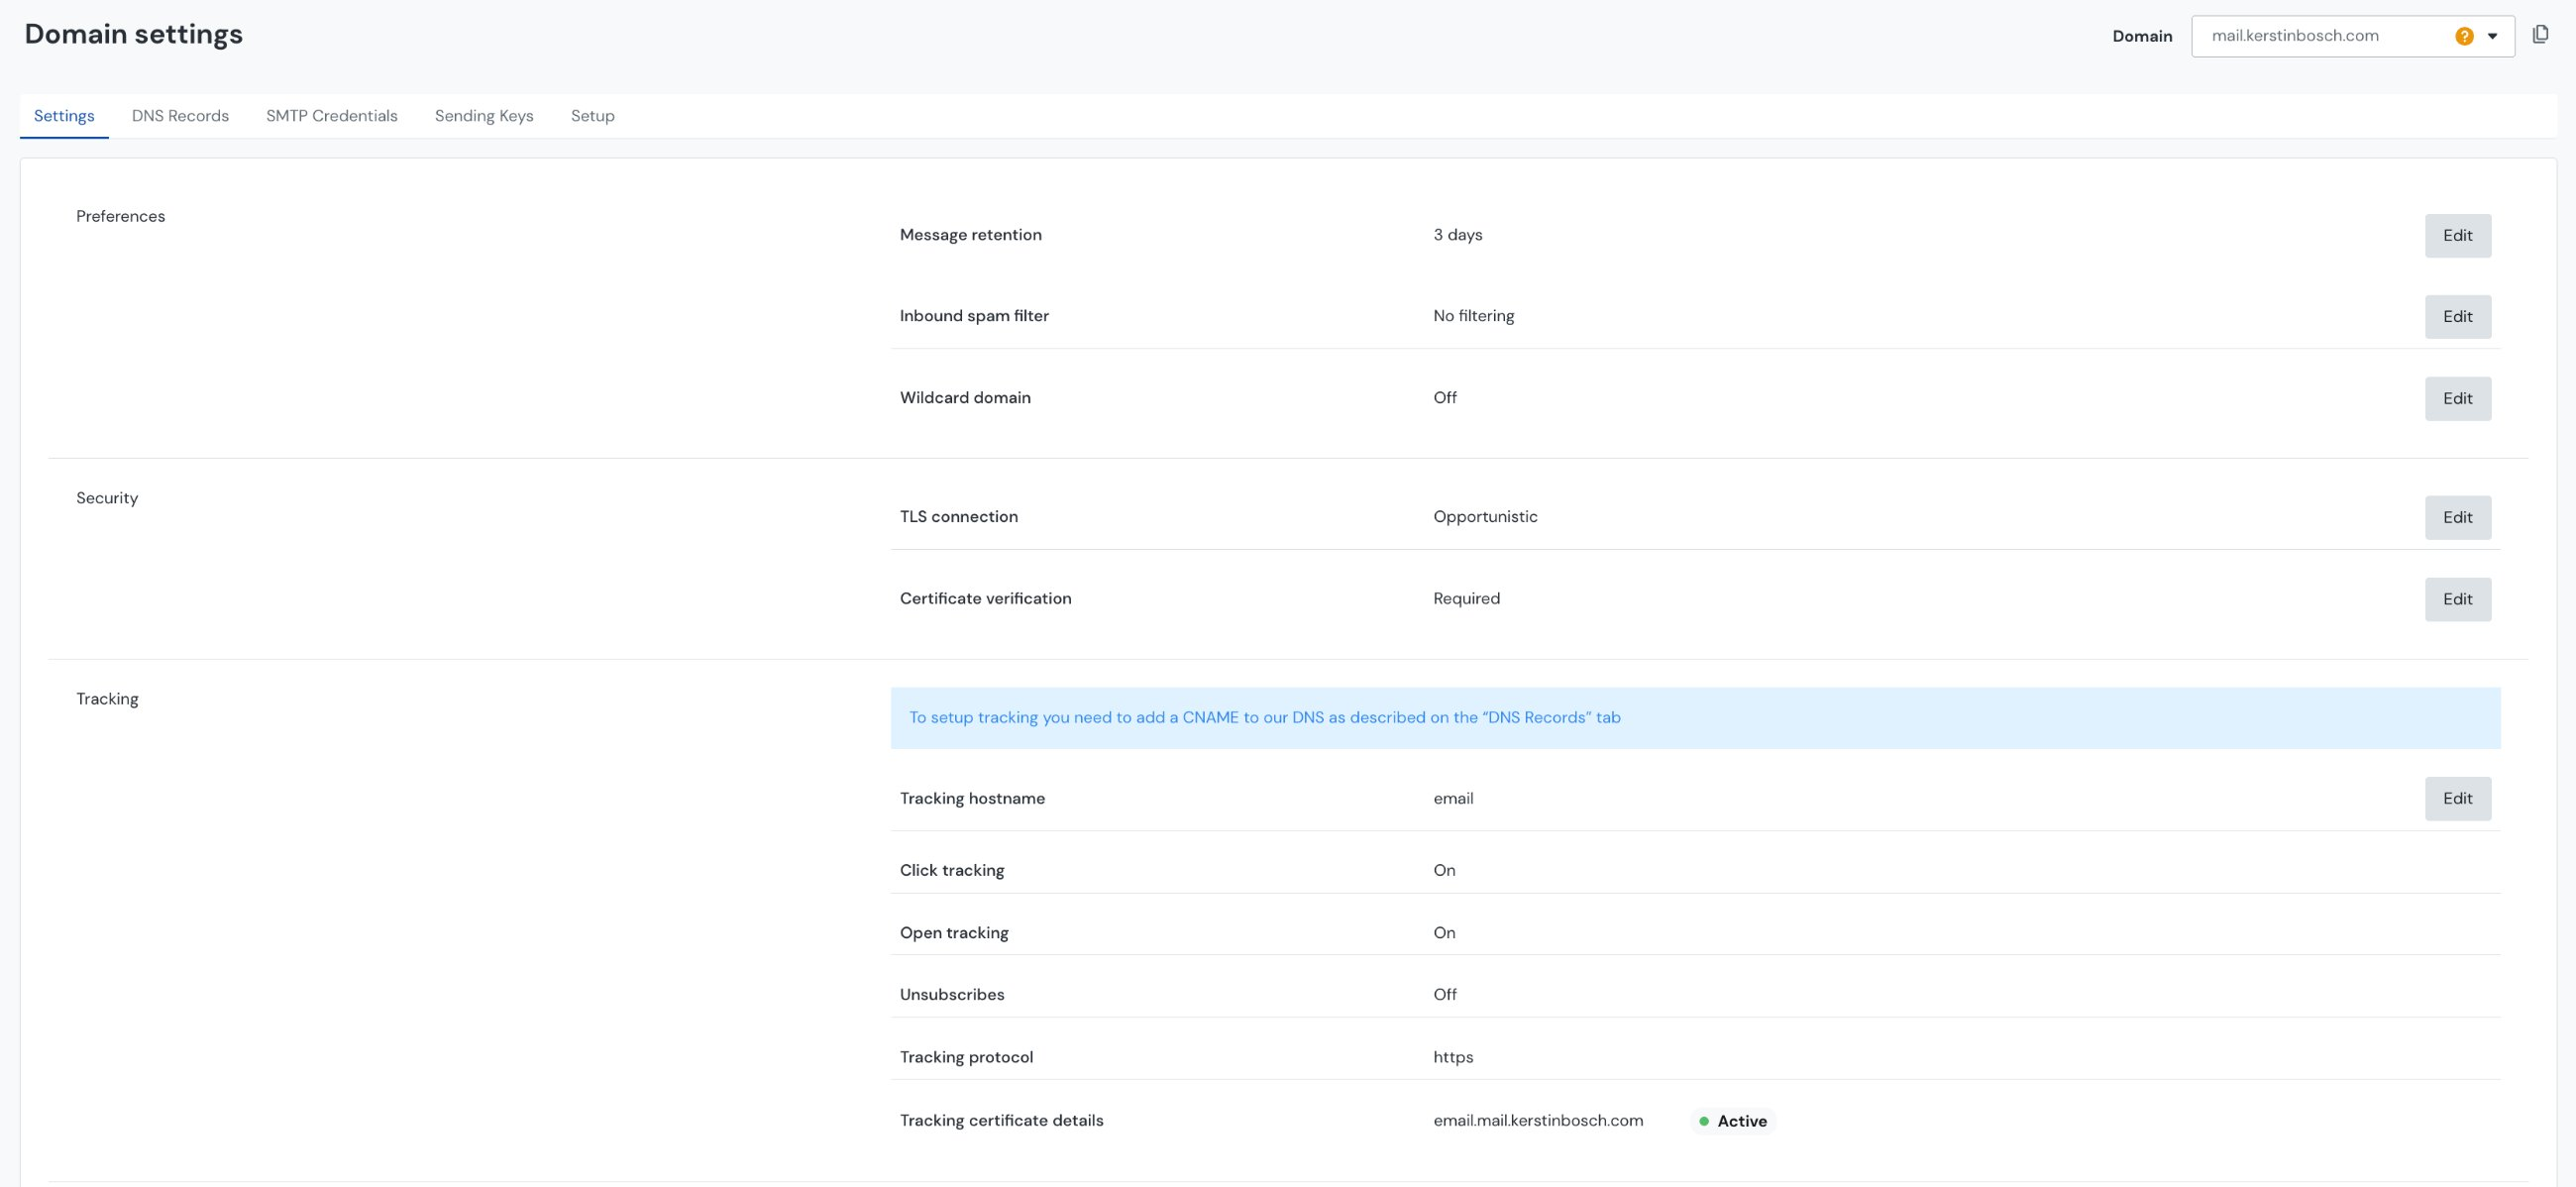Select the 'Off' value for Unsubscribes
The height and width of the screenshot is (1187, 2576).
[1444, 994]
